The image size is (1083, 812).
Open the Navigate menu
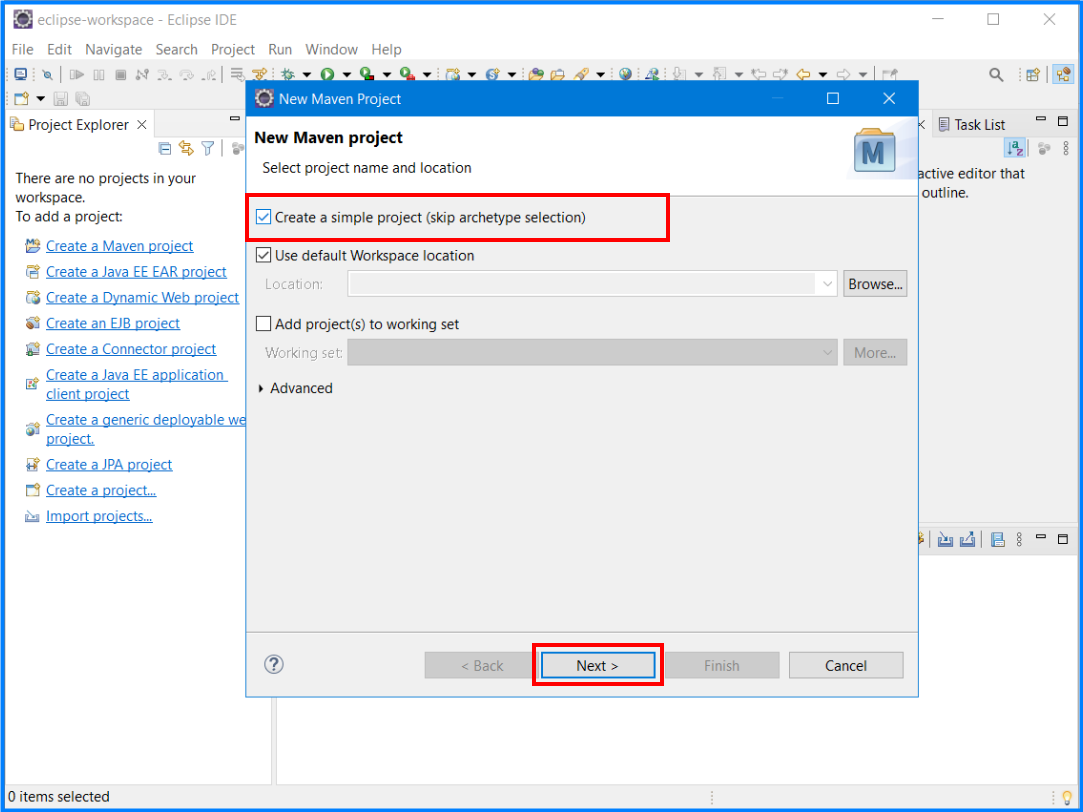click(113, 49)
